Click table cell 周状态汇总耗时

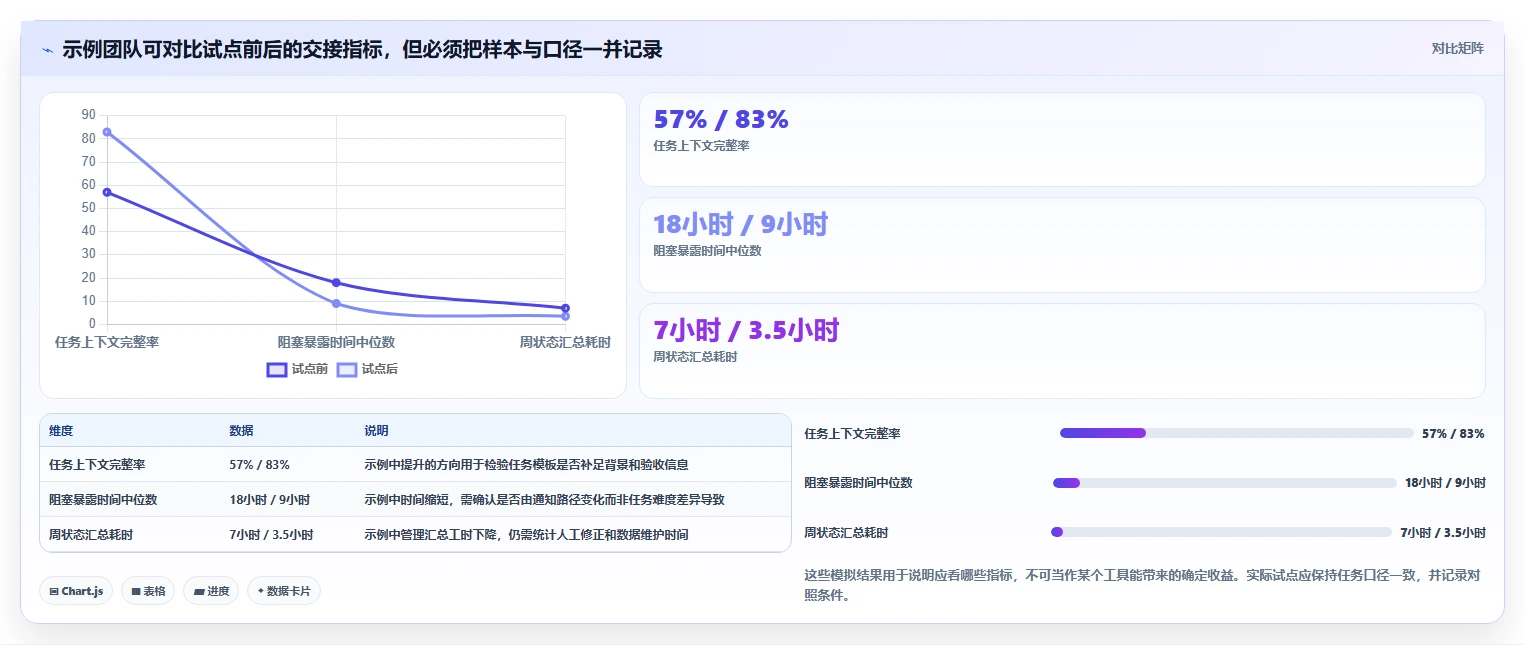(91, 535)
